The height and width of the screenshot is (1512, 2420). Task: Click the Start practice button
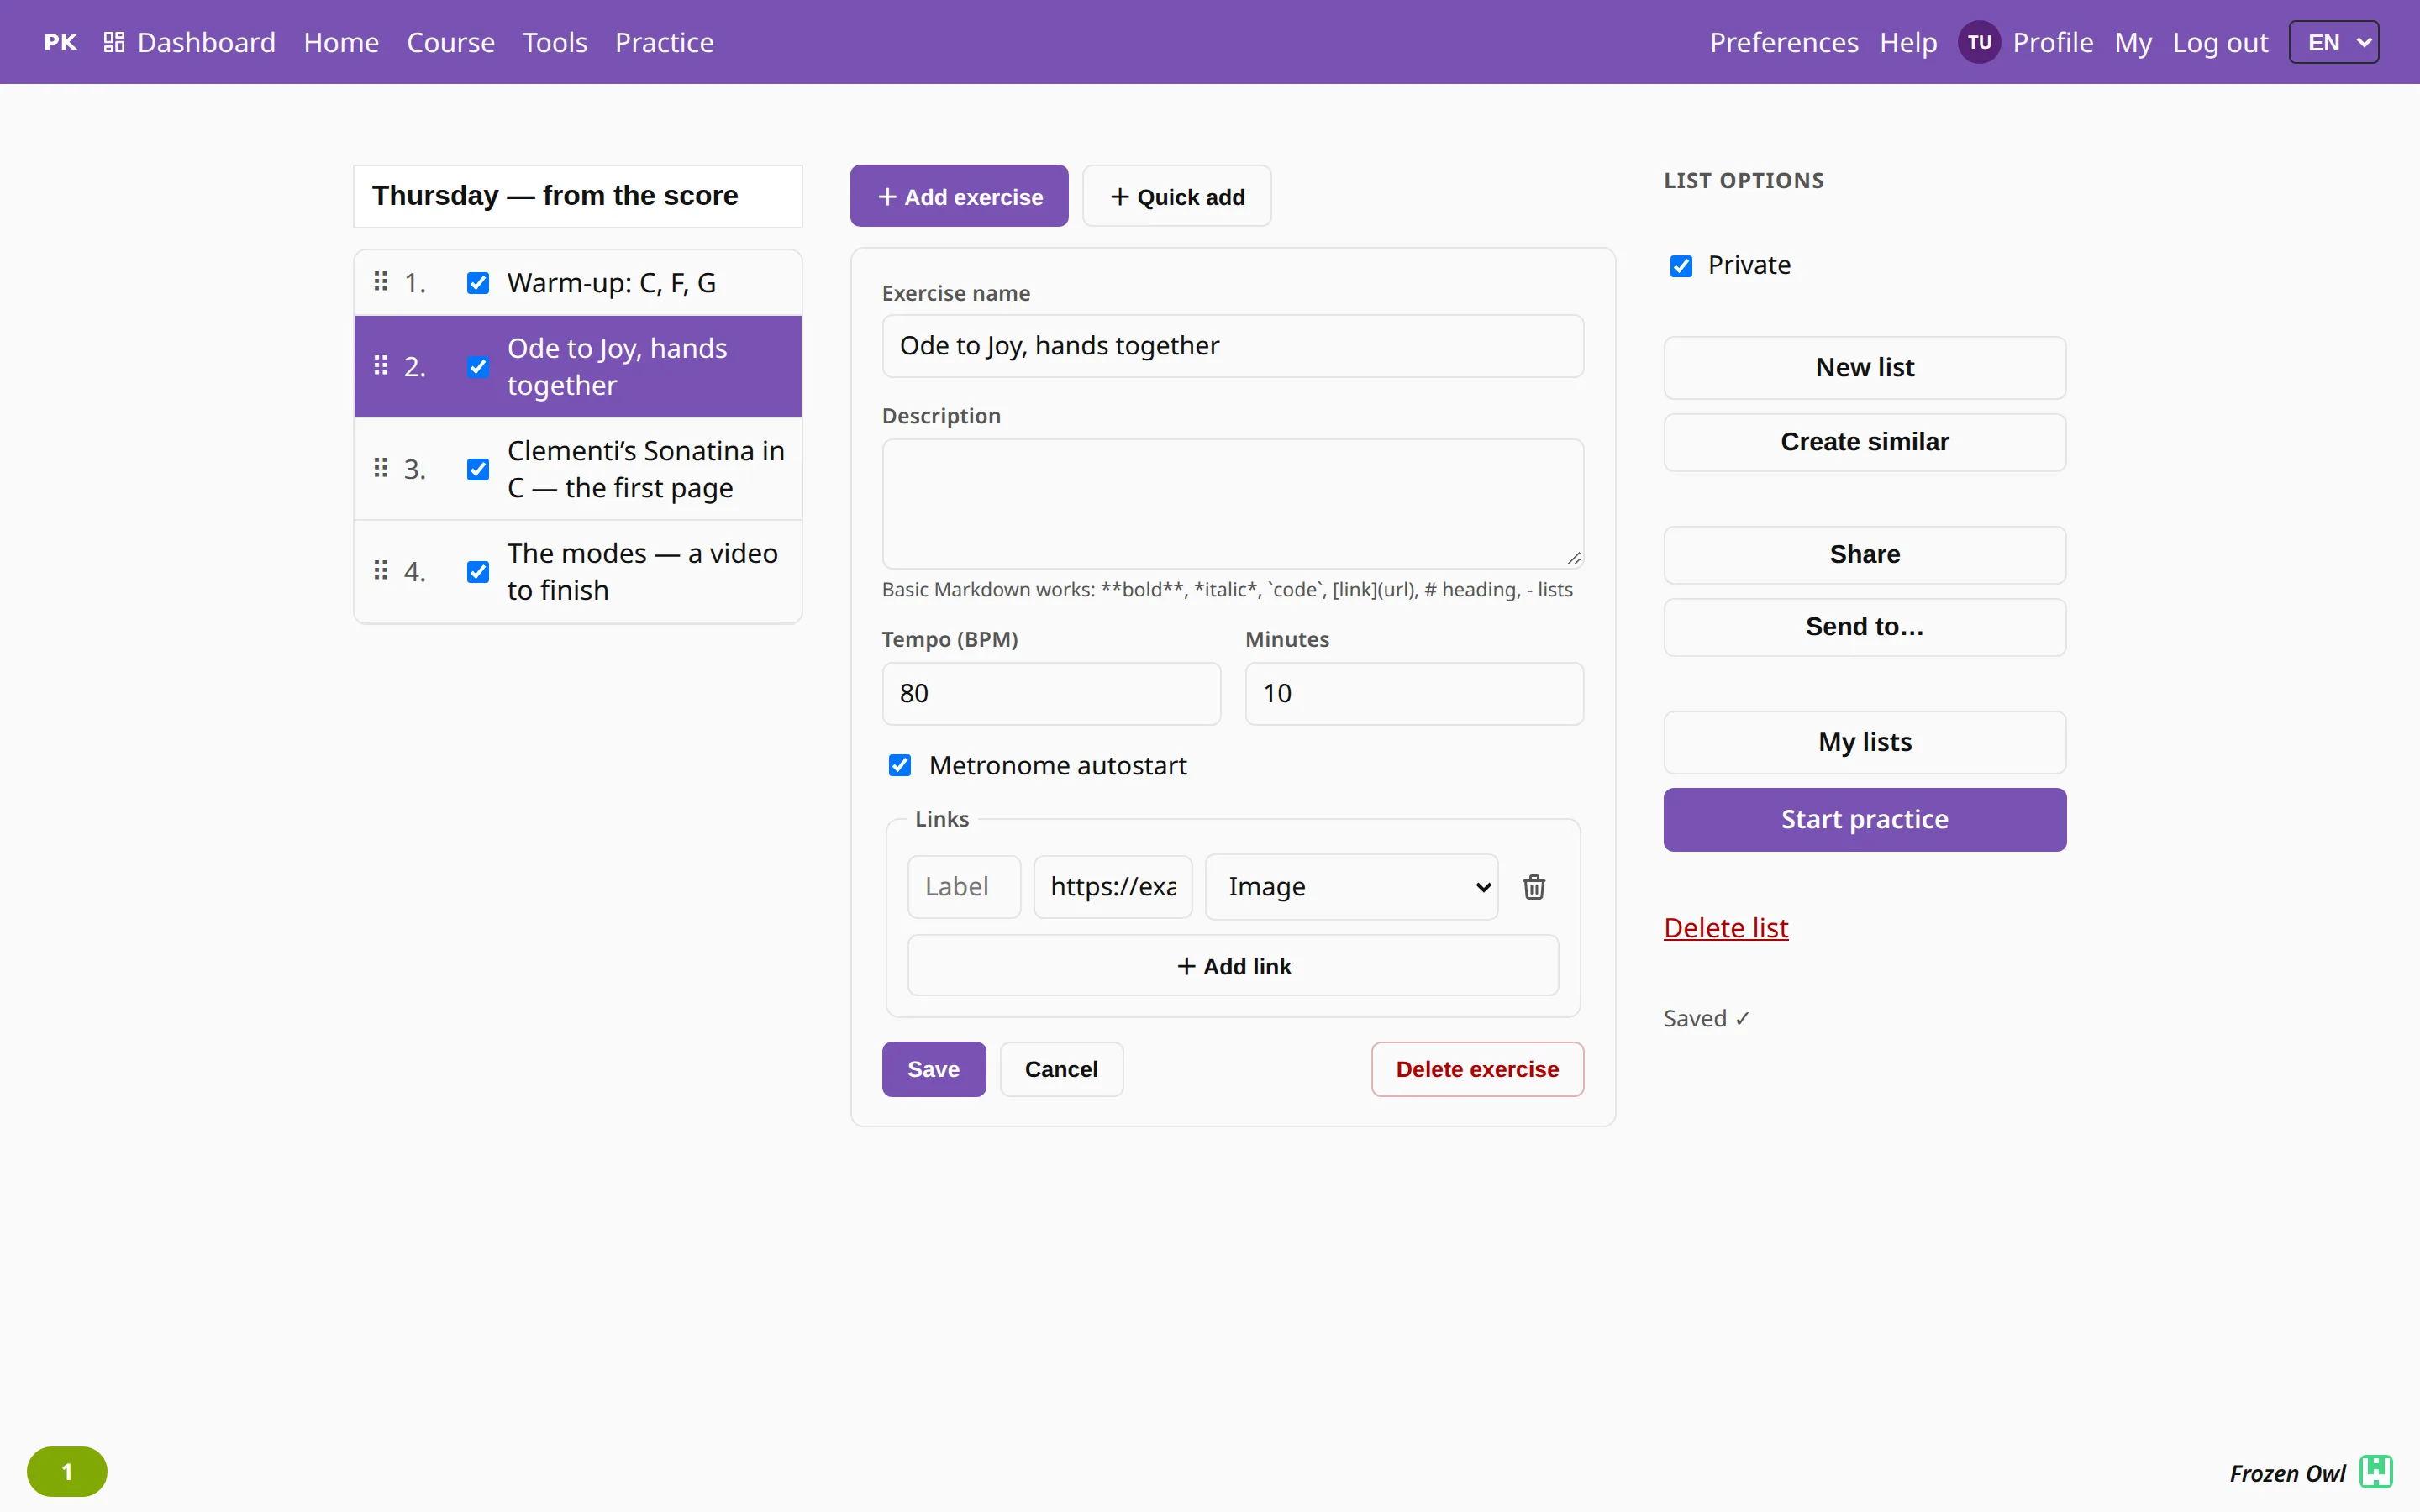pyautogui.click(x=1864, y=820)
